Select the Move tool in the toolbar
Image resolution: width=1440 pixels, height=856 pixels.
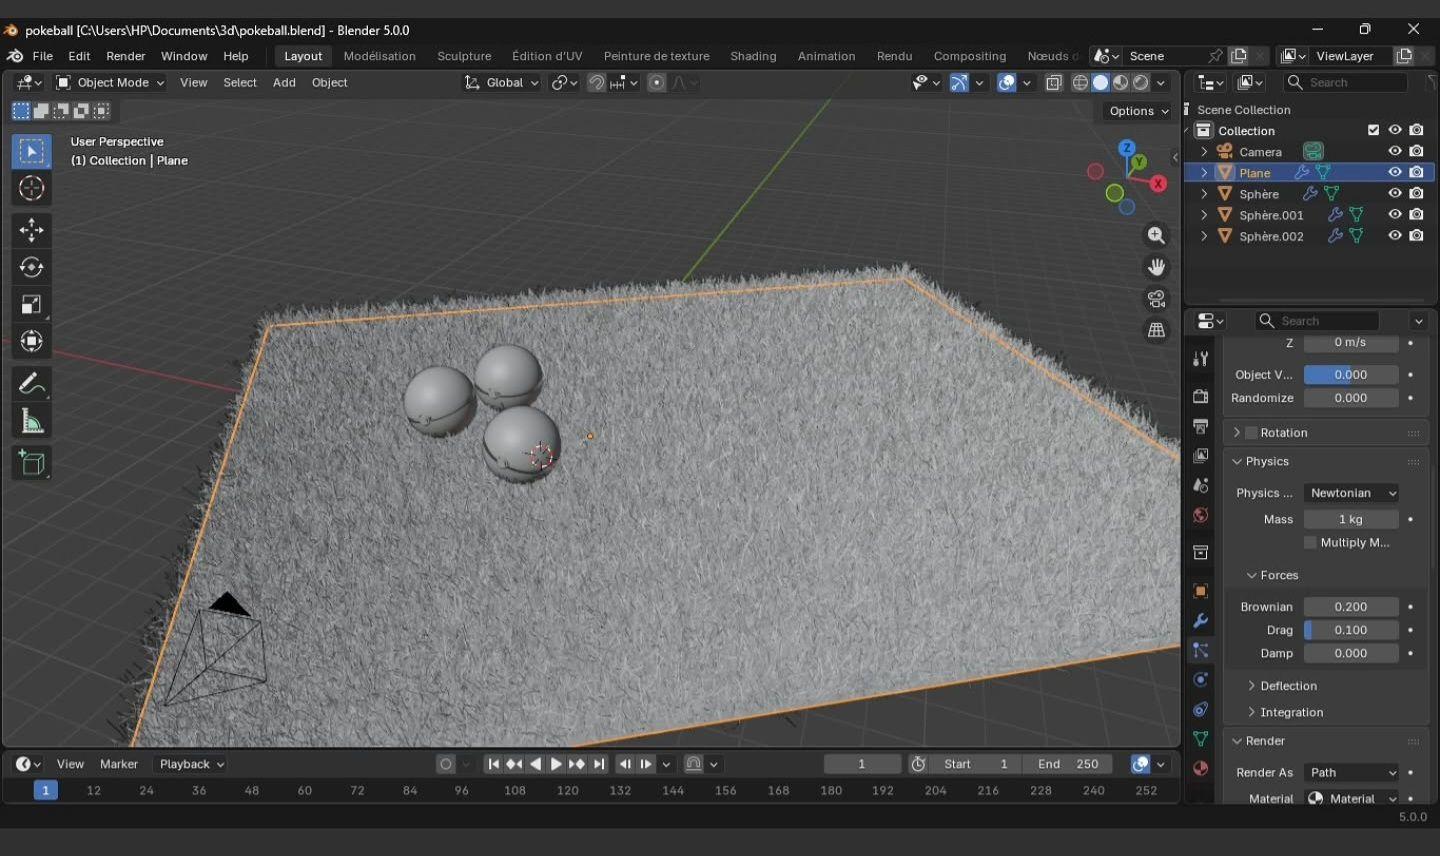click(31, 230)
